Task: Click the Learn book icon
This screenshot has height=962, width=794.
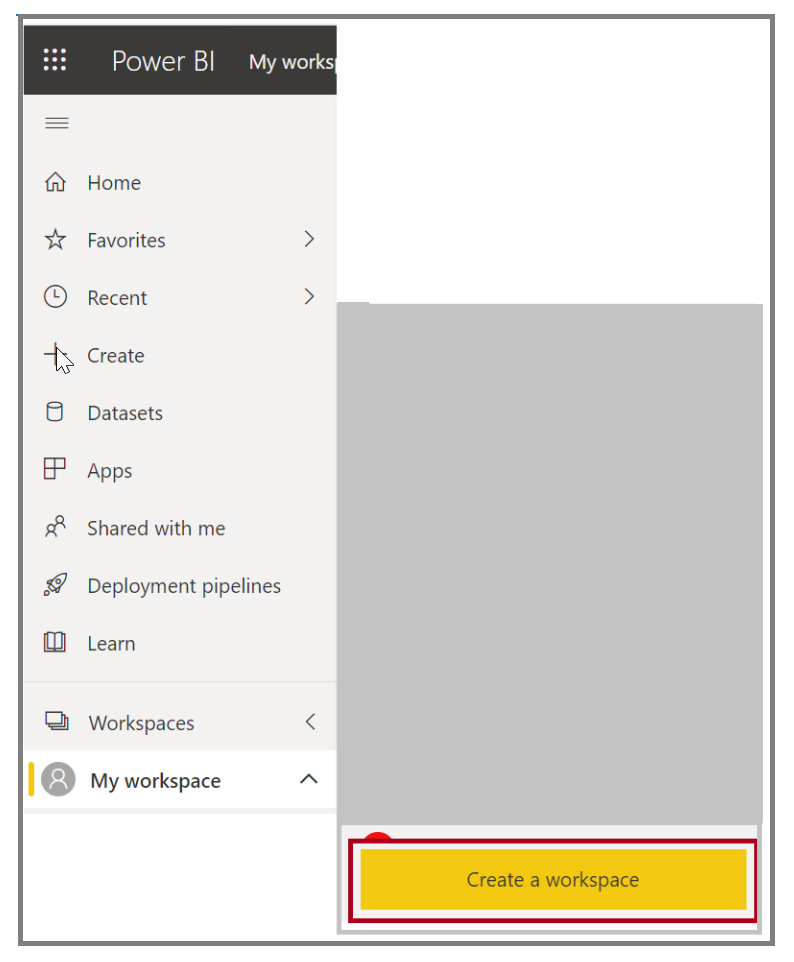Action: pos(55,642)
